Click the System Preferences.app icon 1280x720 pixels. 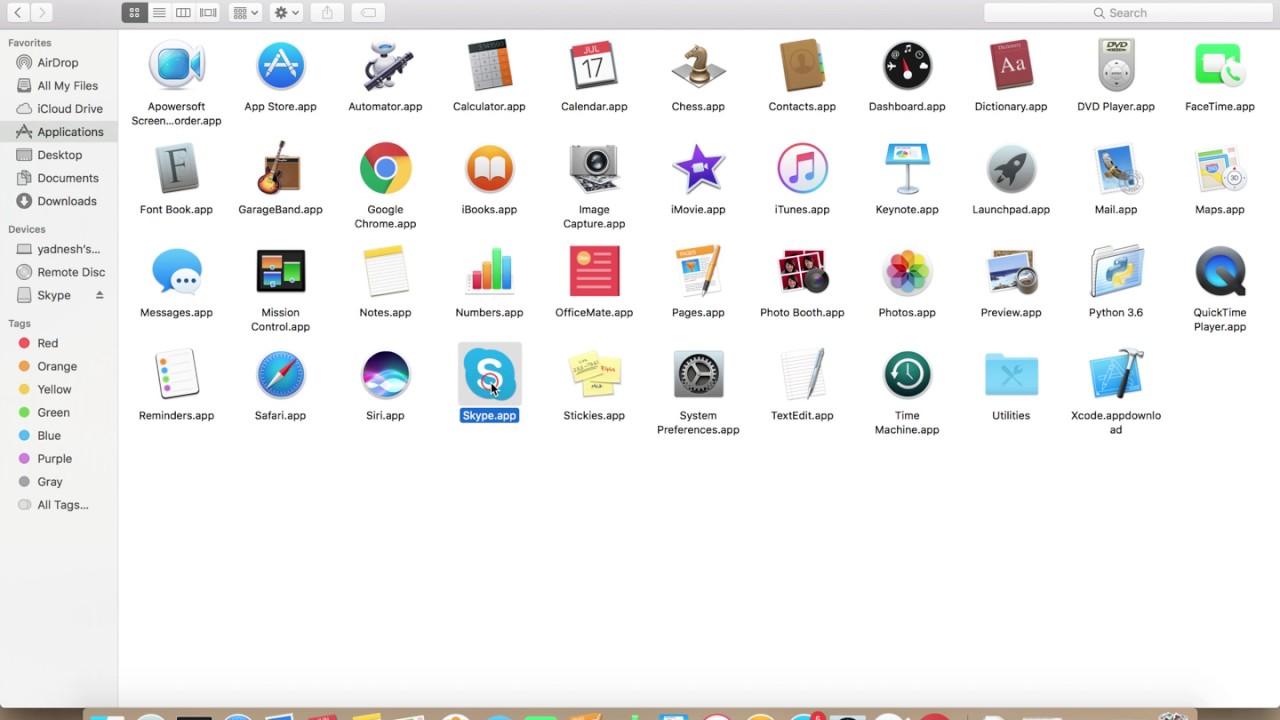coord(698,375)
